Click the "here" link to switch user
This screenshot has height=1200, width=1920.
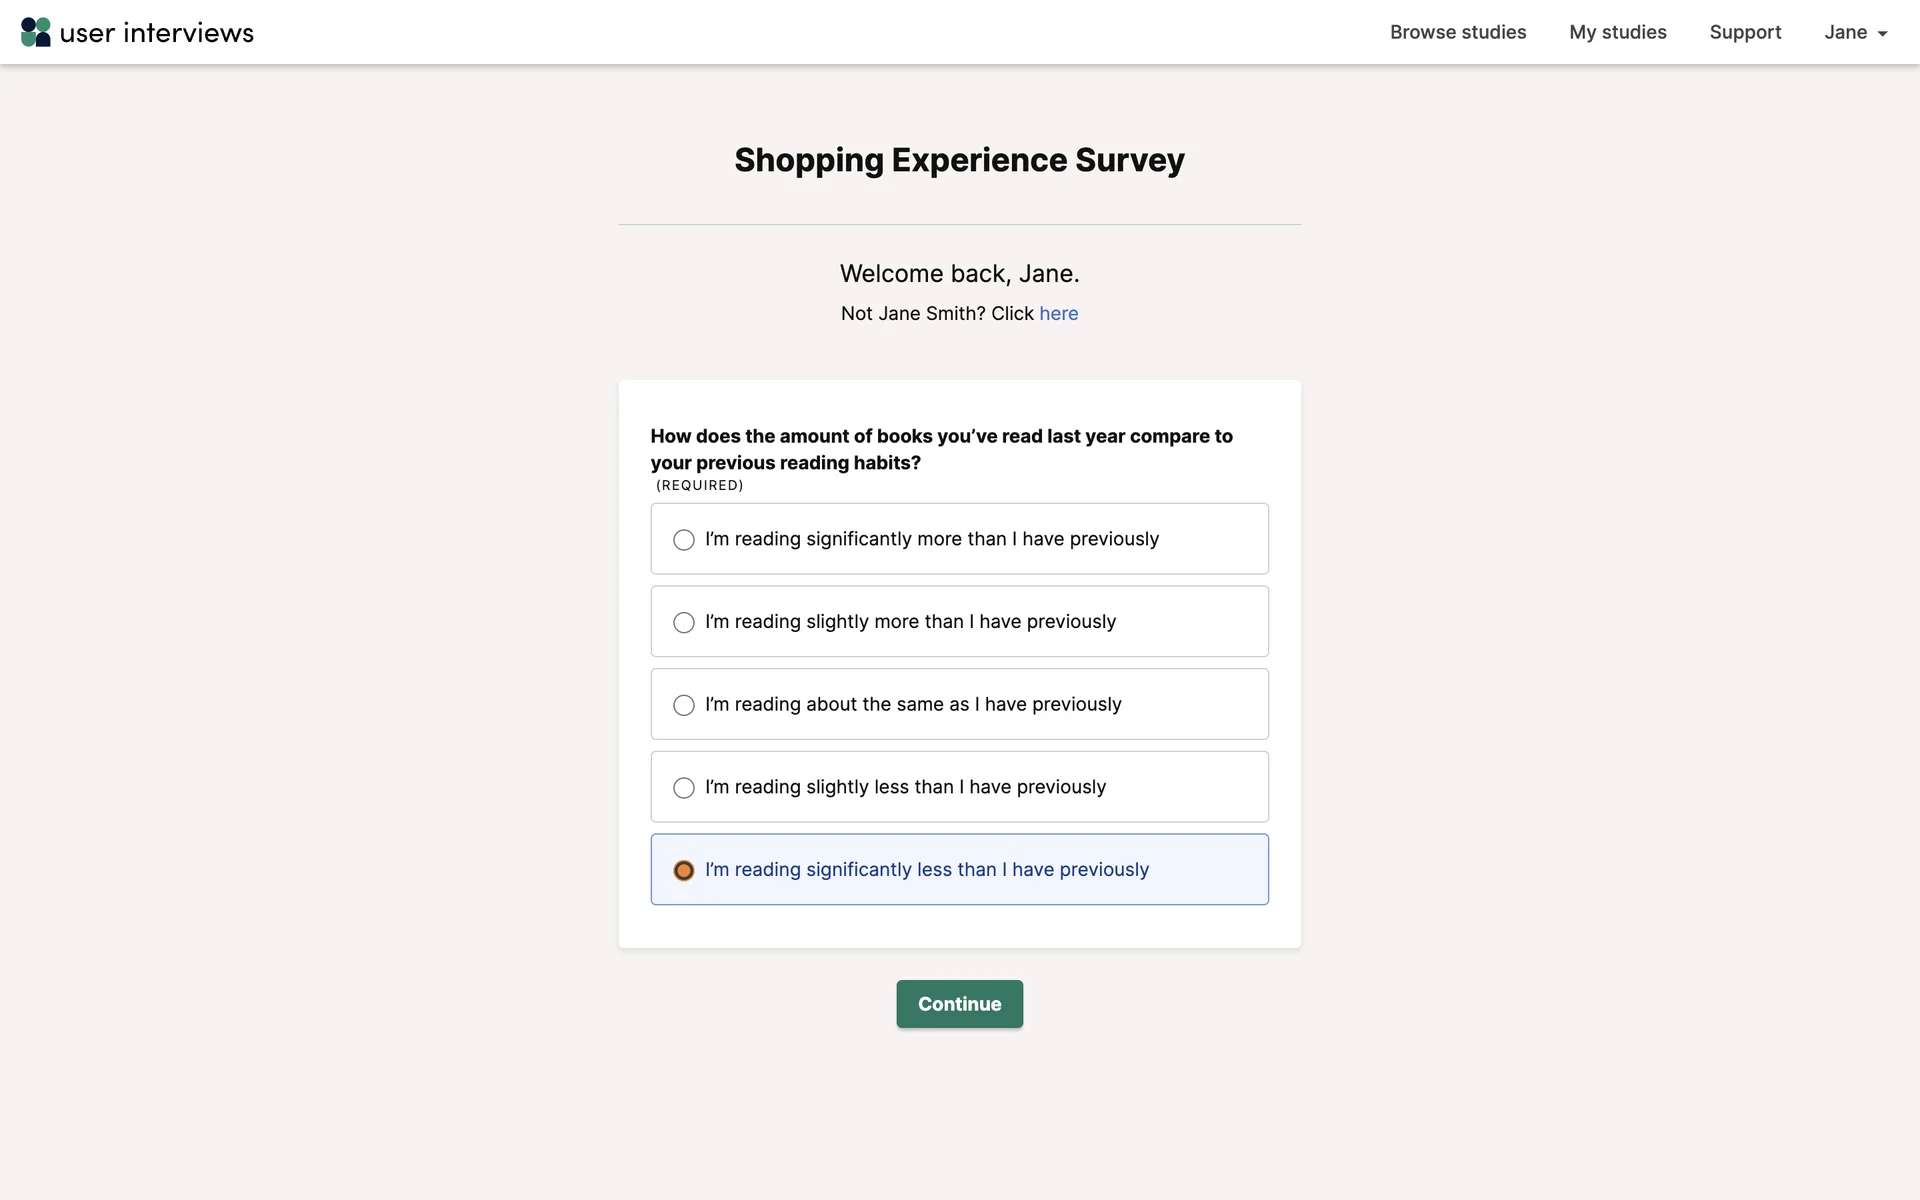[x=1058, y=314]
